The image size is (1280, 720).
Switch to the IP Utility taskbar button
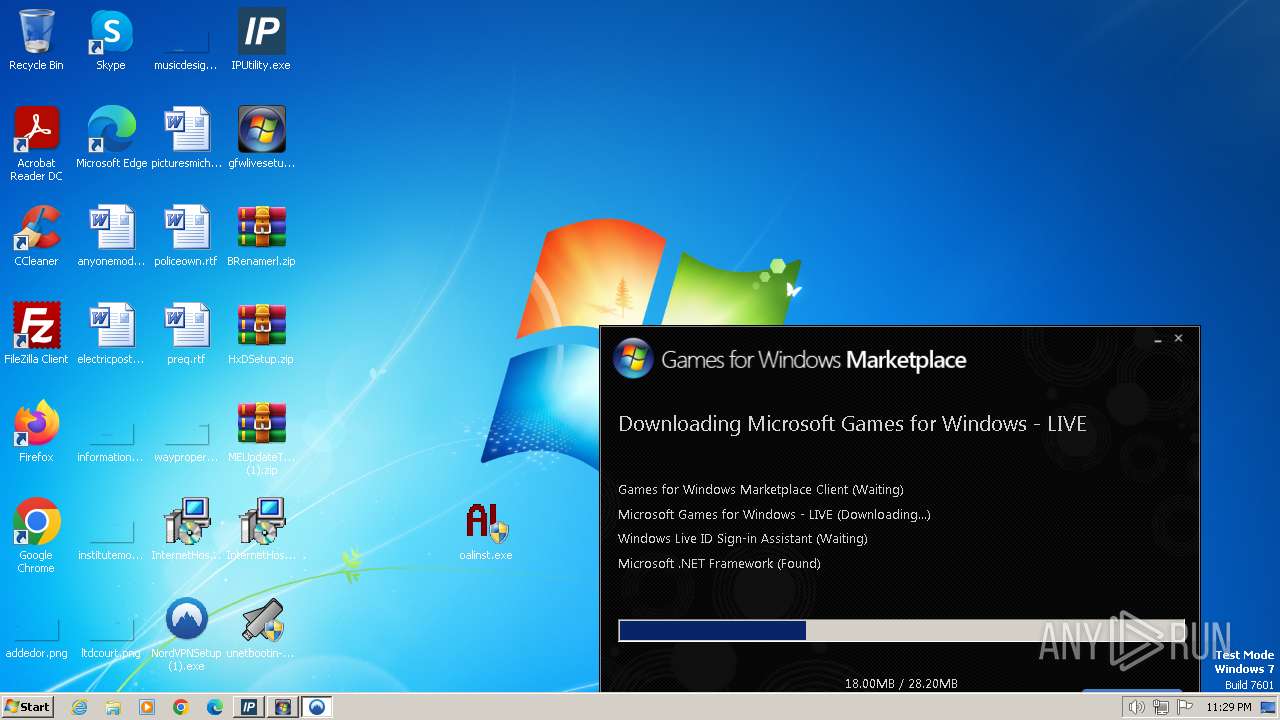pos(249,707)
